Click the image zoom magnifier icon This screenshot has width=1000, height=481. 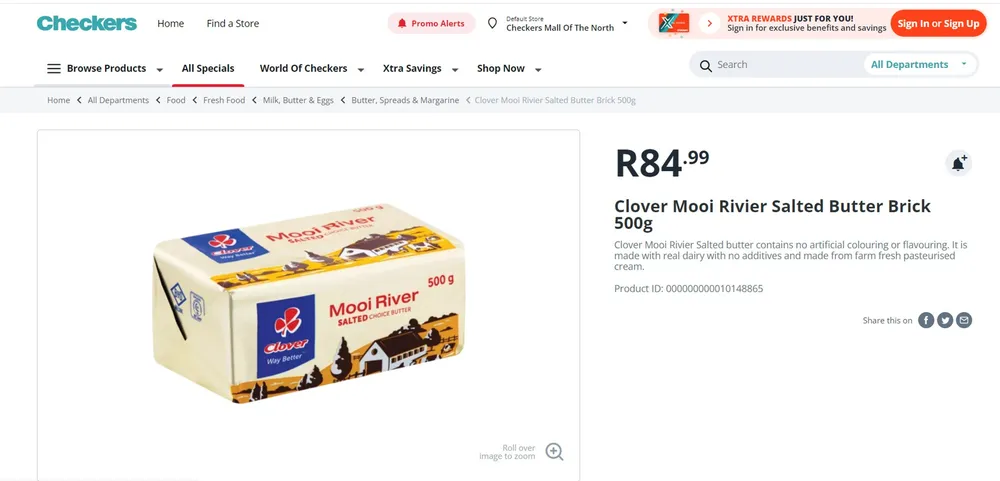pyautogui.click(x=554, y=452)
